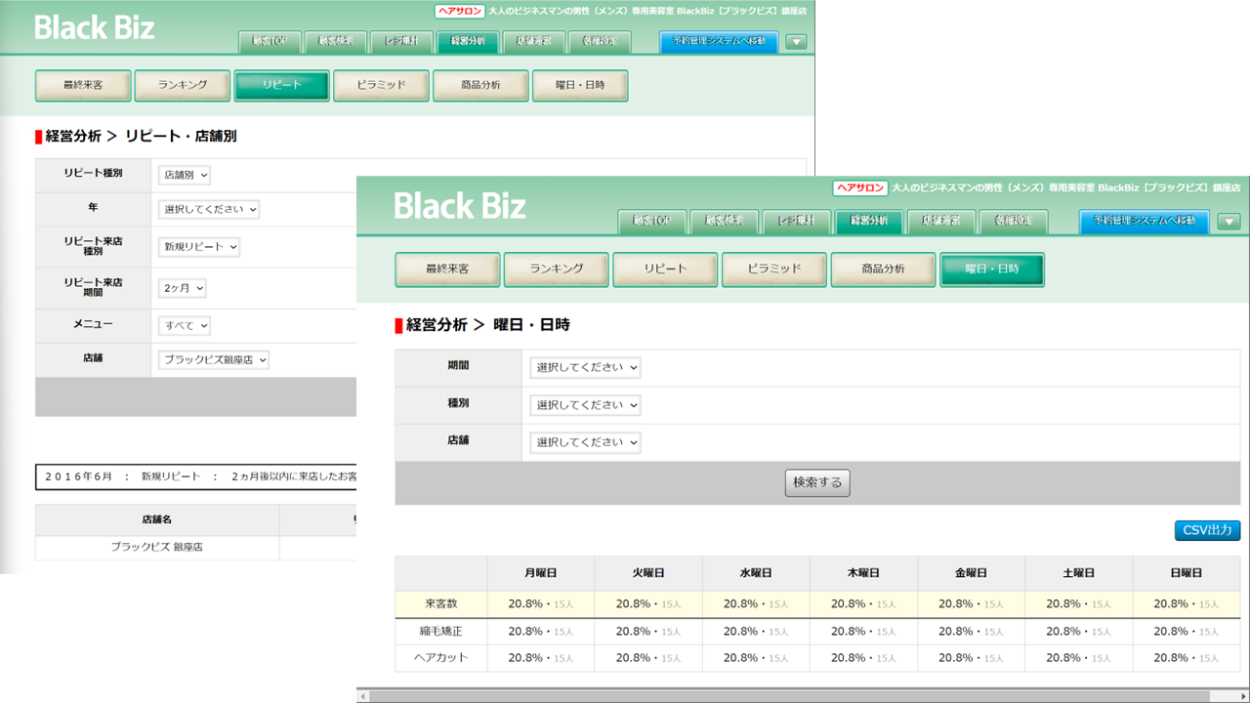The width and height of the screenshot is (1250, 703).
Task: Open the header arrow menu in the back window
Action: (796, 42)
